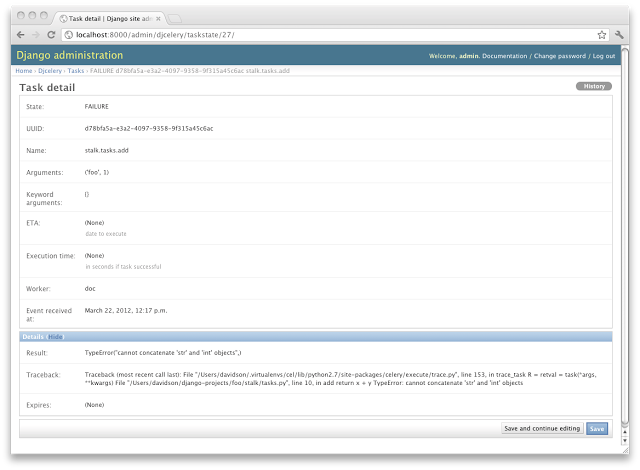Open the Chrome wrench settings menu
The image size is (640, 470).
point(619,34)
